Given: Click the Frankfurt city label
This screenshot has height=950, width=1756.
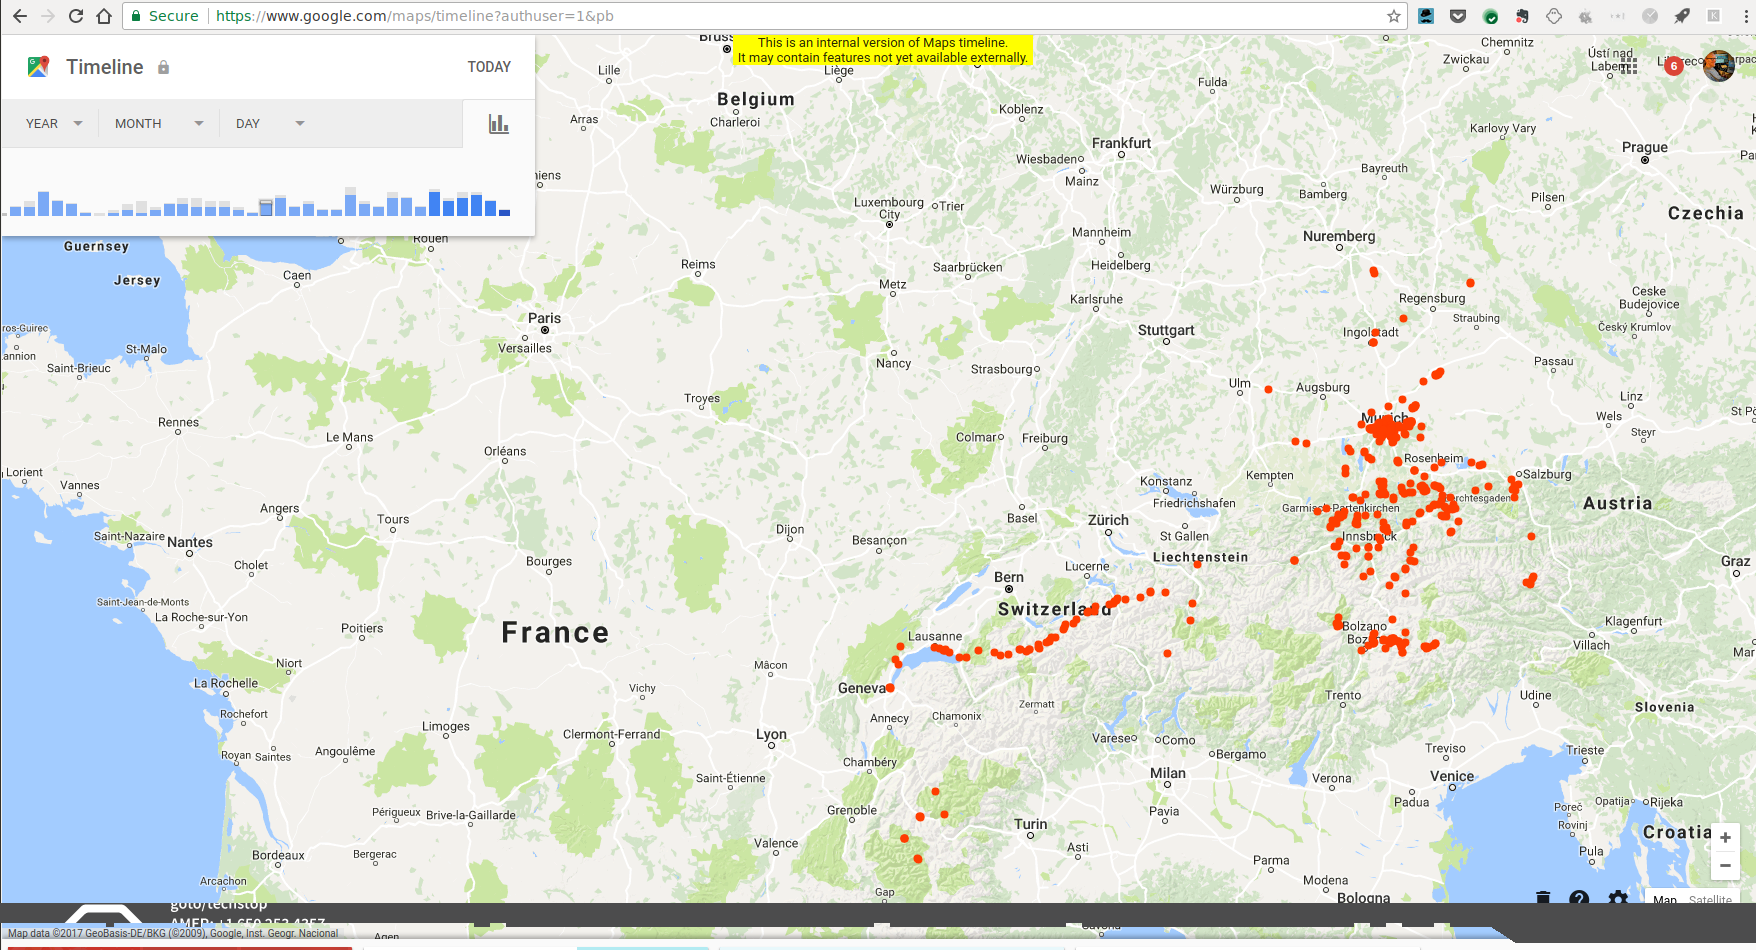Looking at the screenshot, I should tap(1121, 143).
